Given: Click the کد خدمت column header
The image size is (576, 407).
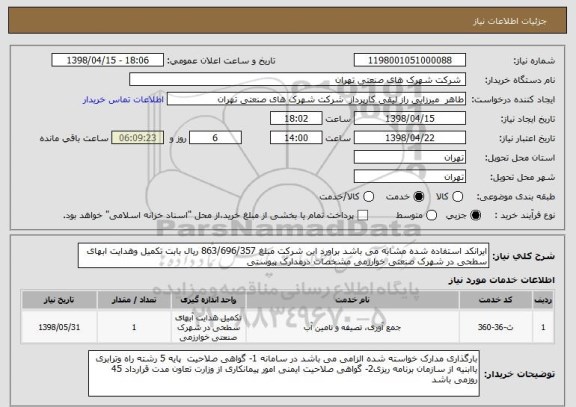Looking at the screenshot, I should [496, 300].
